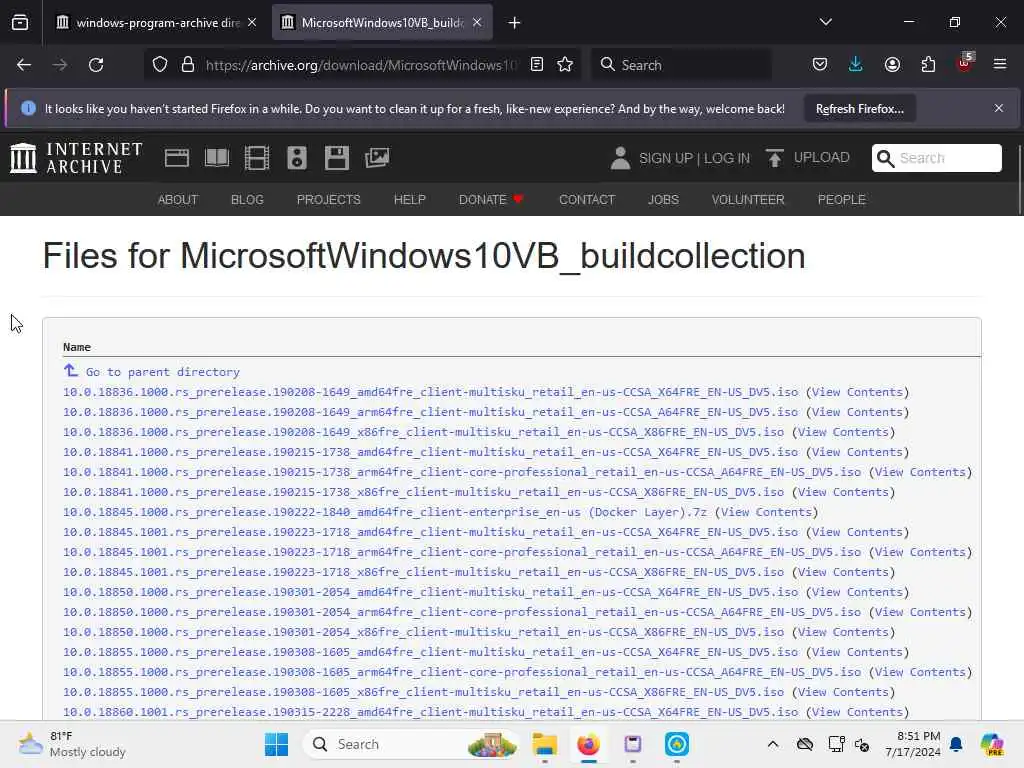Close the MicrosoftWindows10VB tab
1024x768 pixels.
[477, 22]
